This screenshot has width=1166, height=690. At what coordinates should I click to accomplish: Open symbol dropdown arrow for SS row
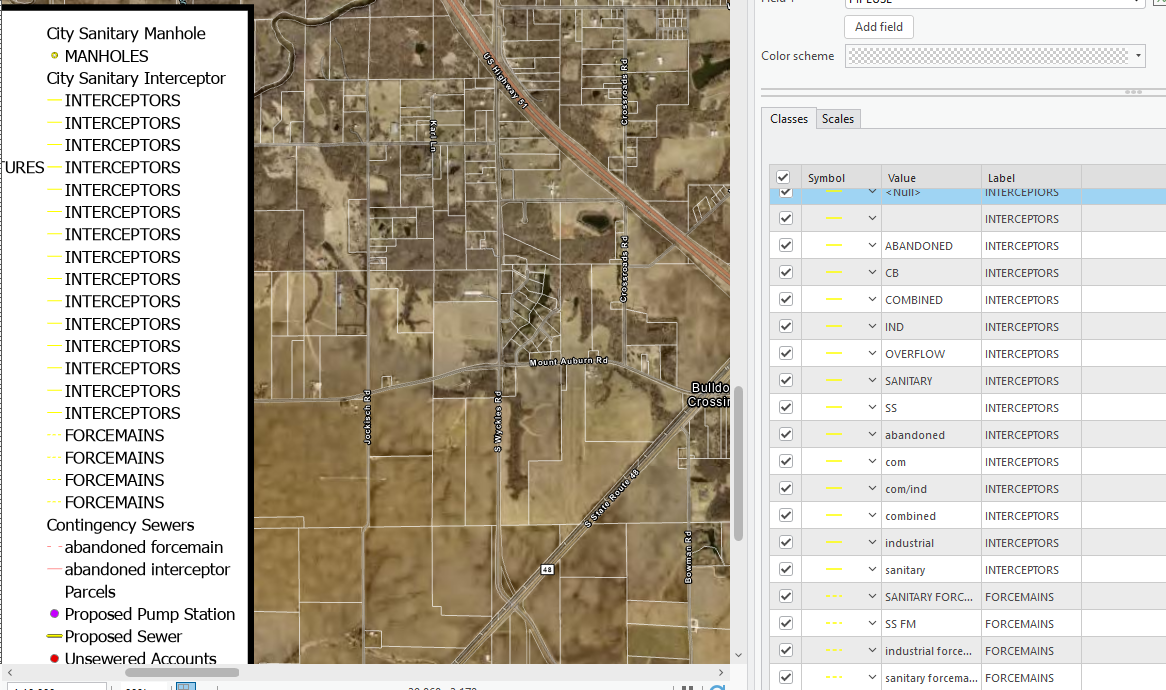tap(872, 407)
